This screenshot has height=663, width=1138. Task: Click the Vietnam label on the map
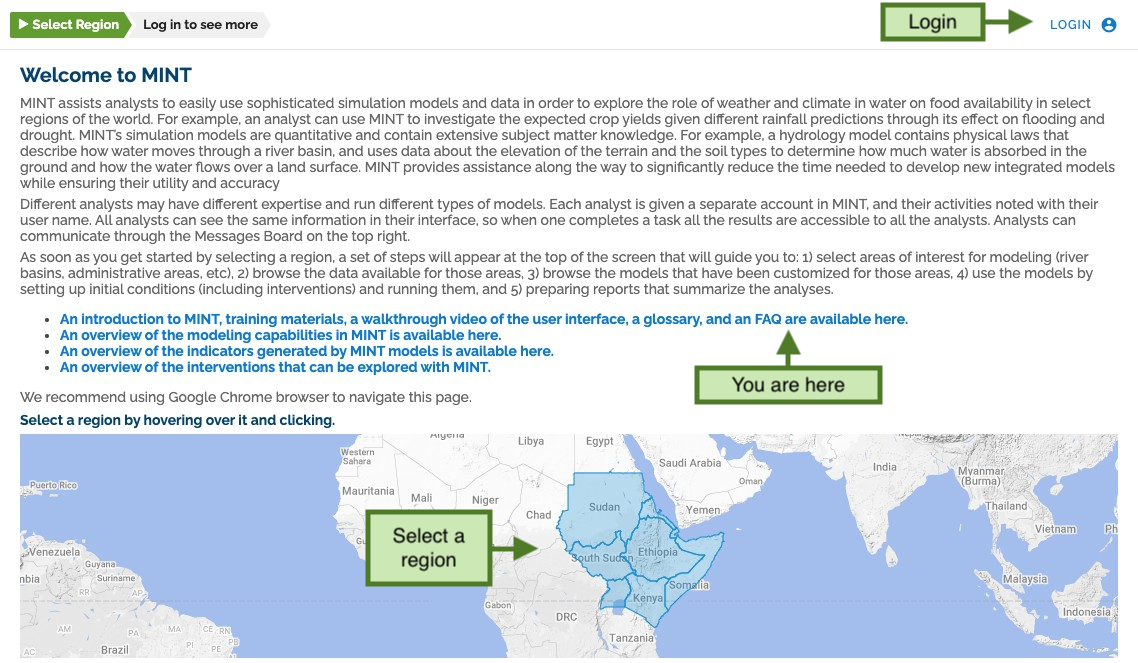tap(1055, 529)
